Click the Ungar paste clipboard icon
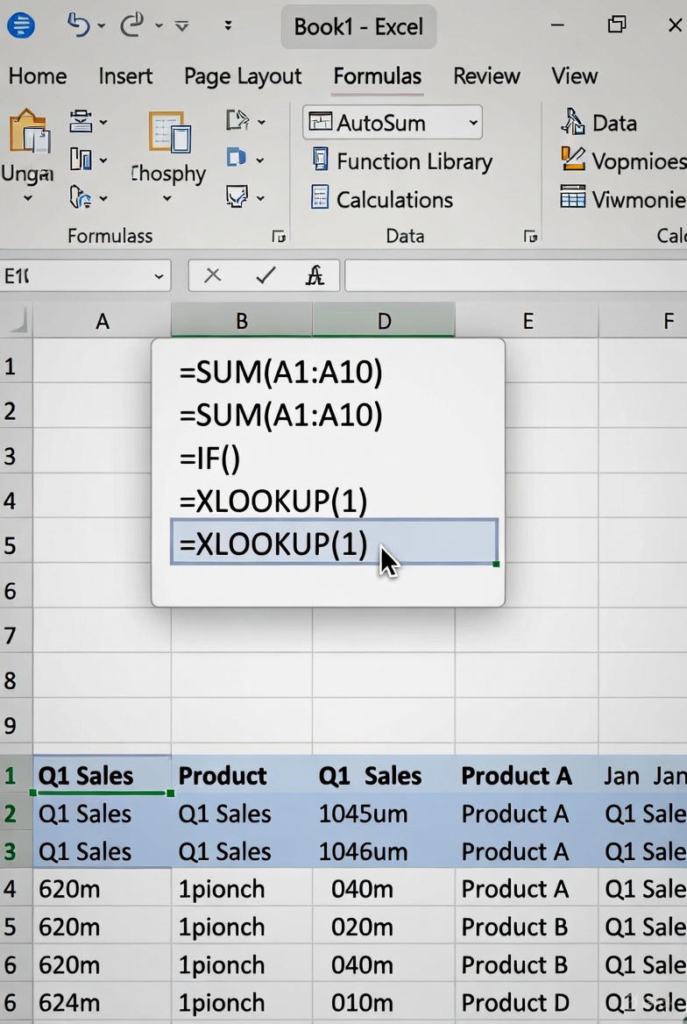The width and height of the screenshot is (687, 1024). pos(28,133)
